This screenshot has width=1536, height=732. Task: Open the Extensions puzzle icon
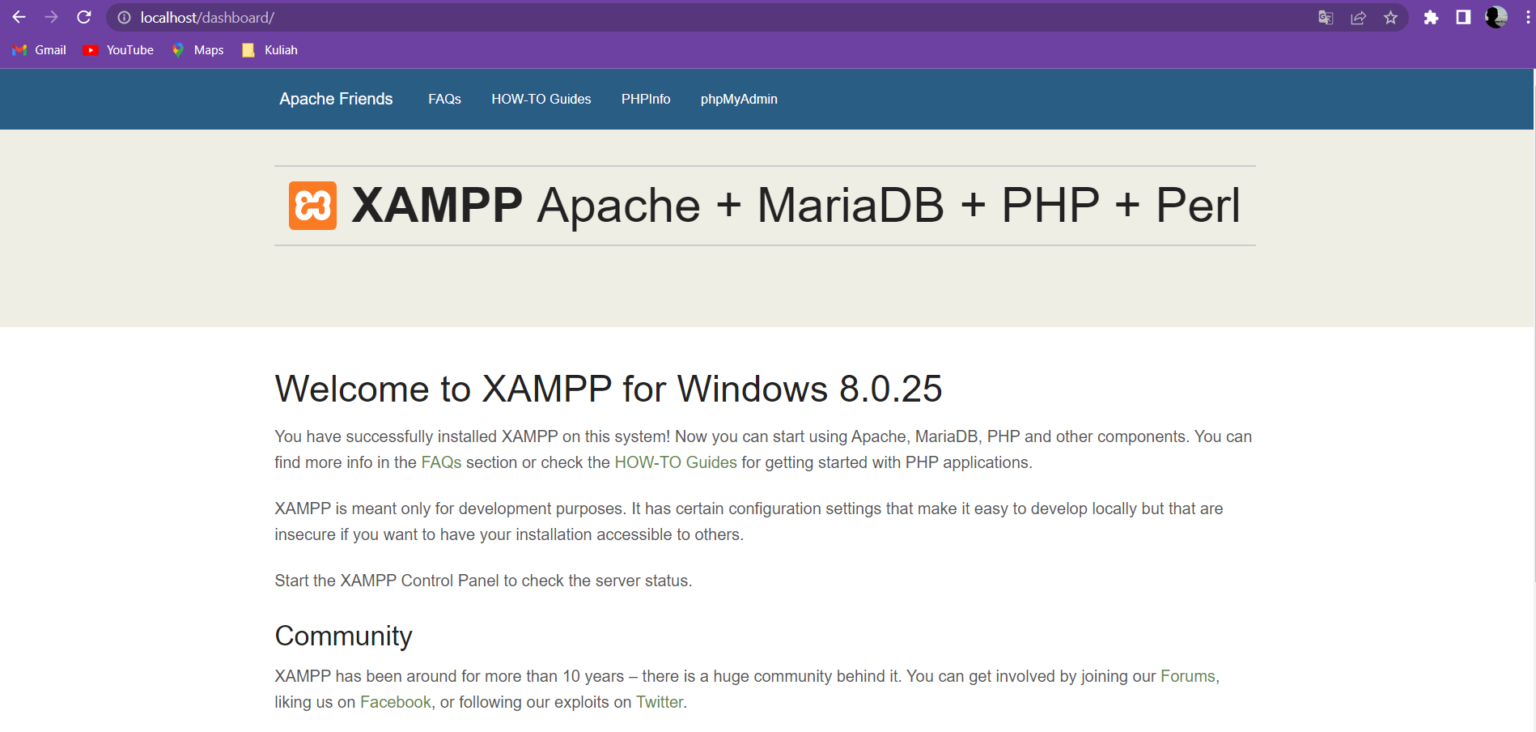coord(1430,17)
